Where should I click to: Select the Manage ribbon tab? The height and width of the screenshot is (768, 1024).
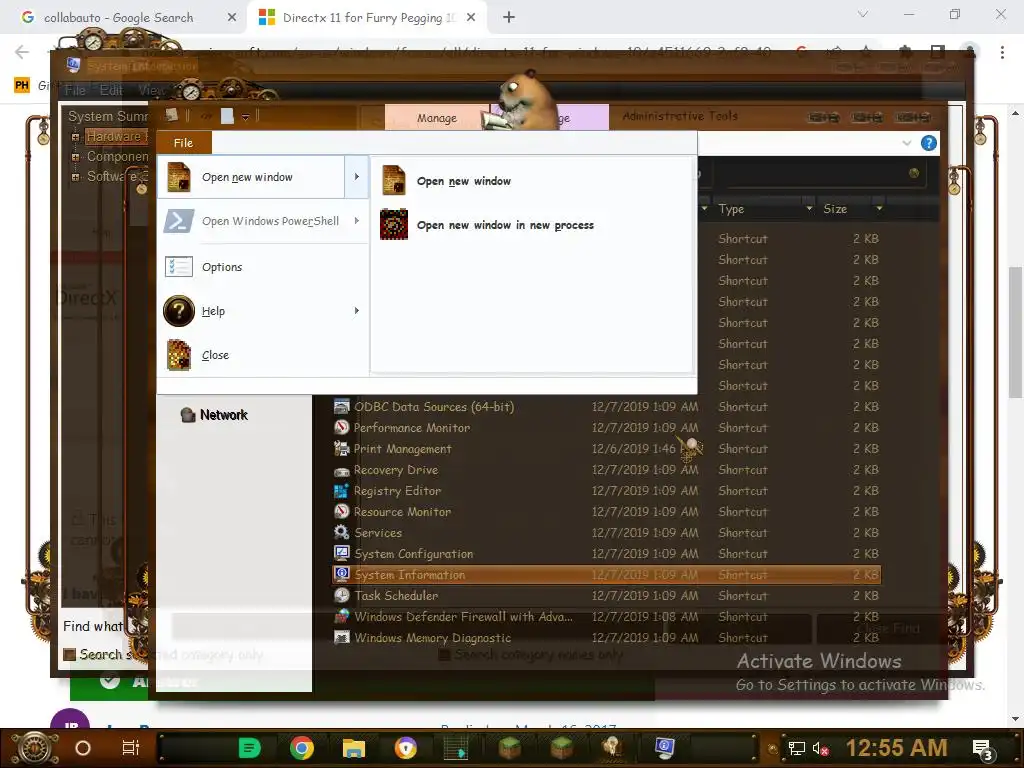437,118
